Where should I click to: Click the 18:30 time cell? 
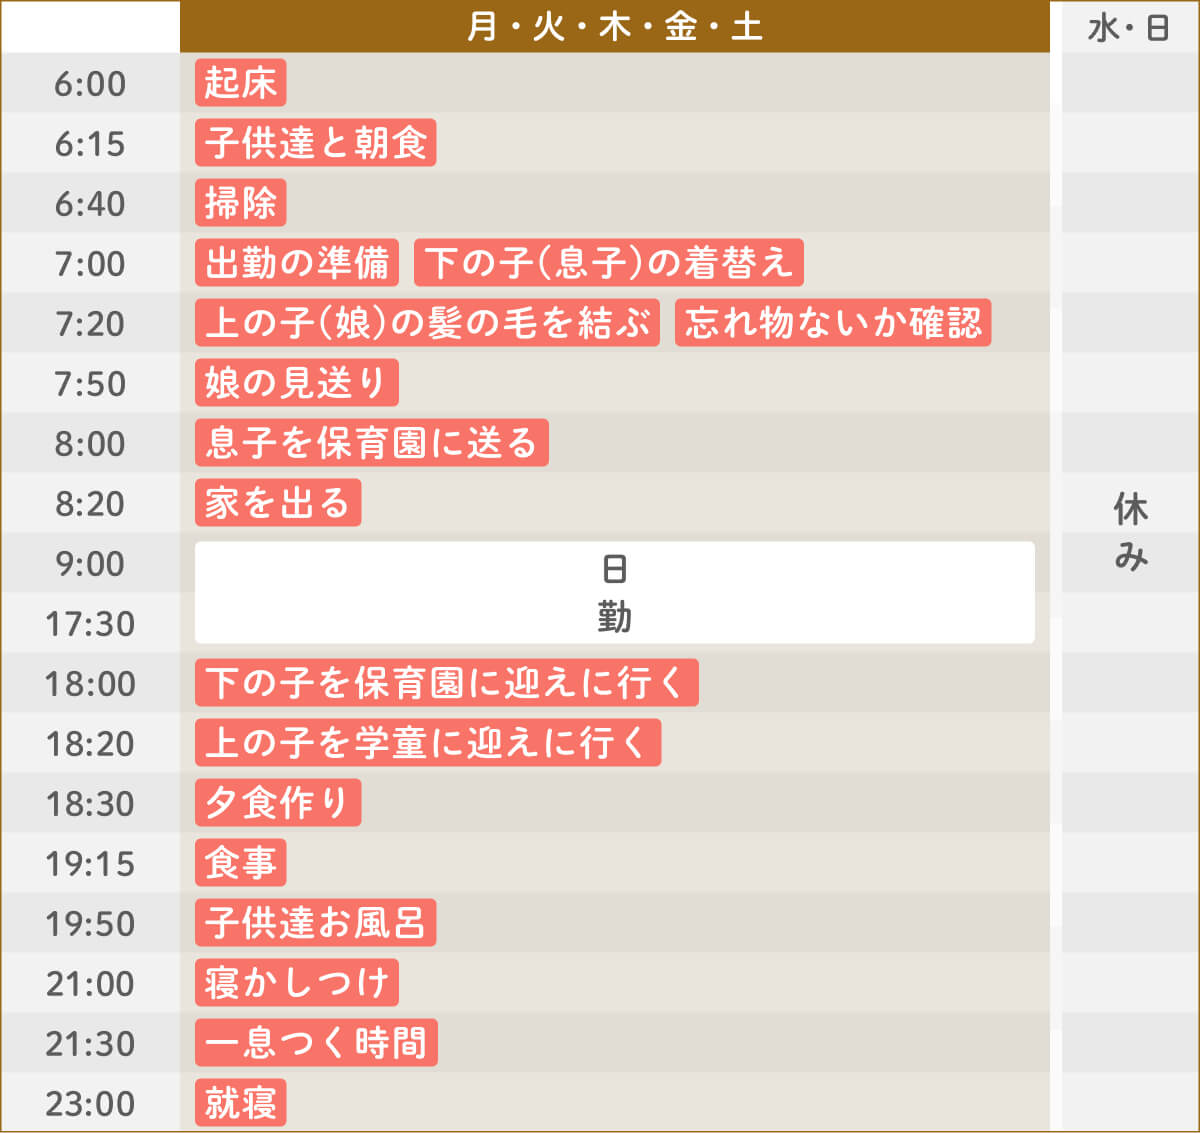click(x=90, y=803)
